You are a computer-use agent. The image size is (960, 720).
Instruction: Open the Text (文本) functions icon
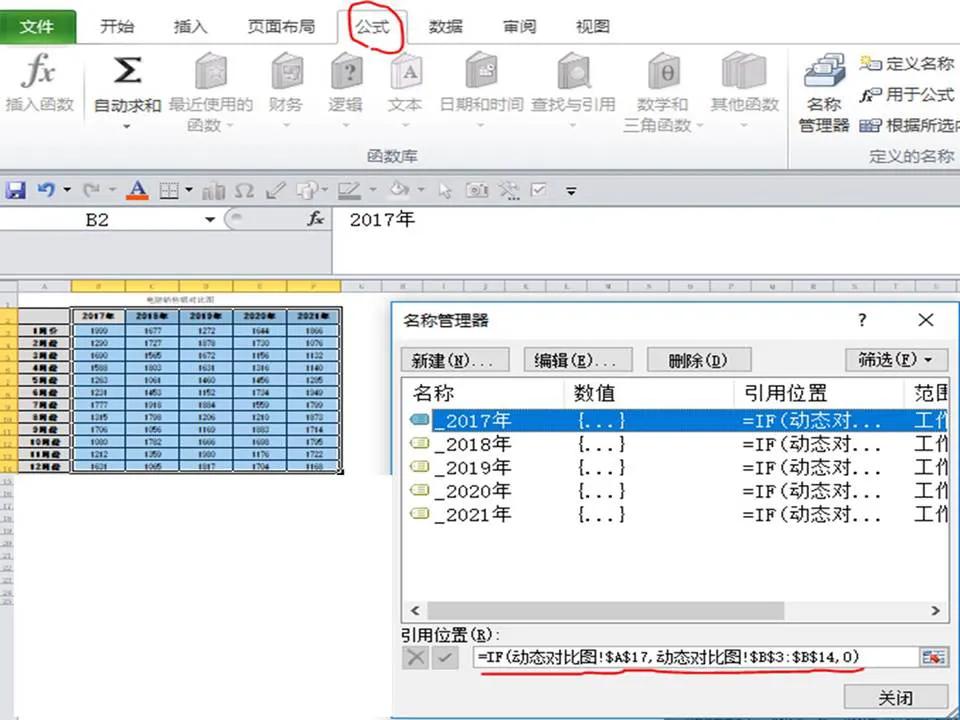coord(405,72)
